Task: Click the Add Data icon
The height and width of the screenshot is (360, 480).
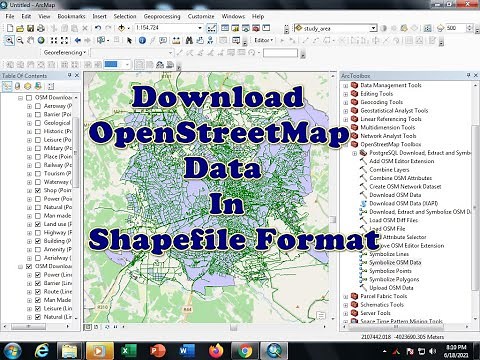Action: [x=121, y=28]
